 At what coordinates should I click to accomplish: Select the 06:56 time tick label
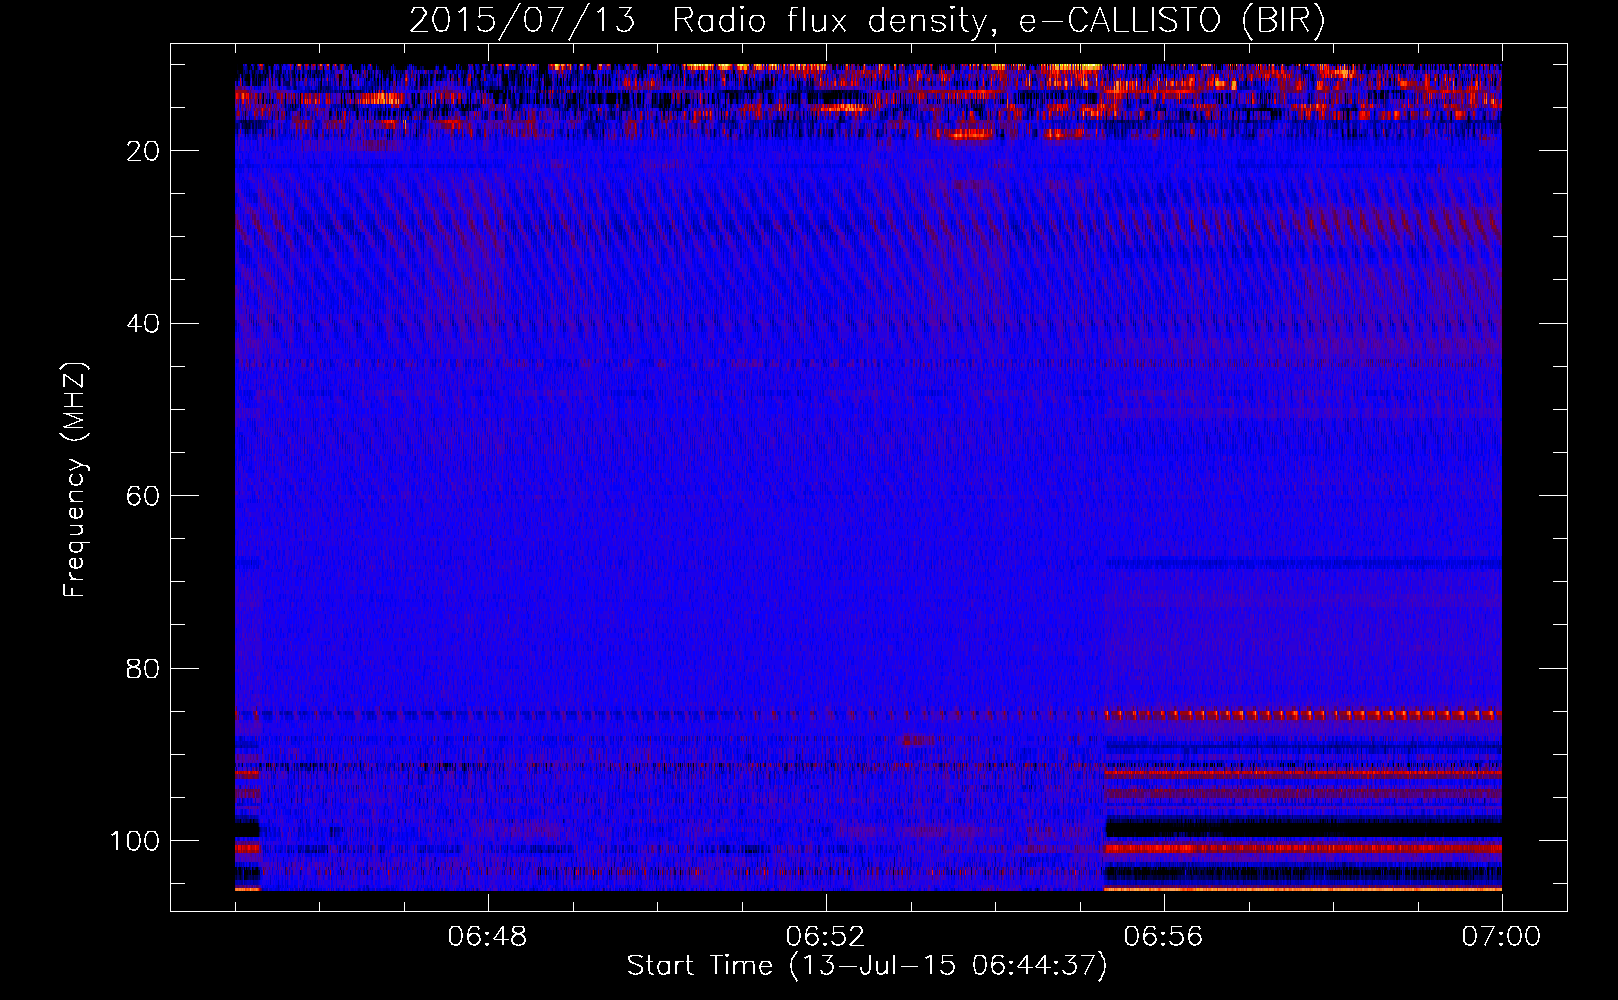coord(1163,937)
